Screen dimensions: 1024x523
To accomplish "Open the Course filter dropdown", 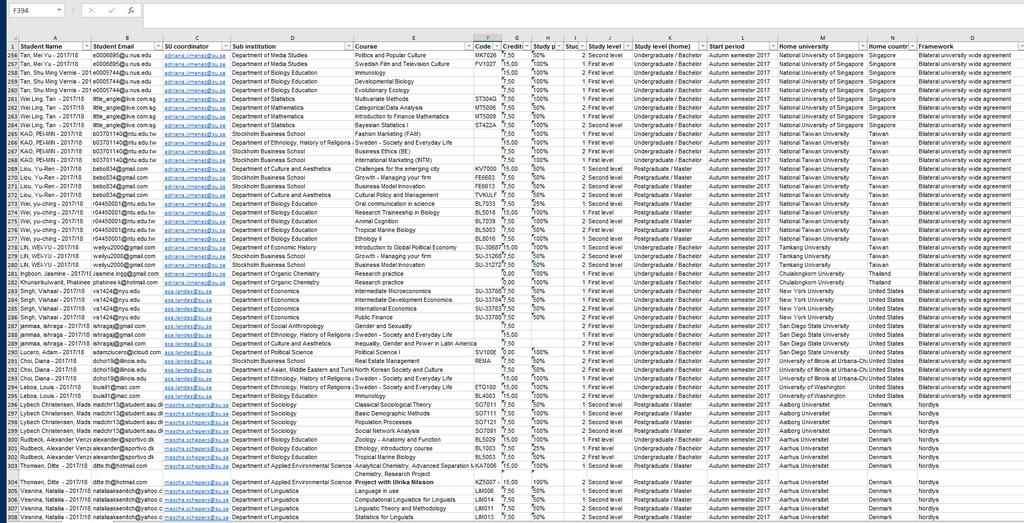I will tap(468, 47).
